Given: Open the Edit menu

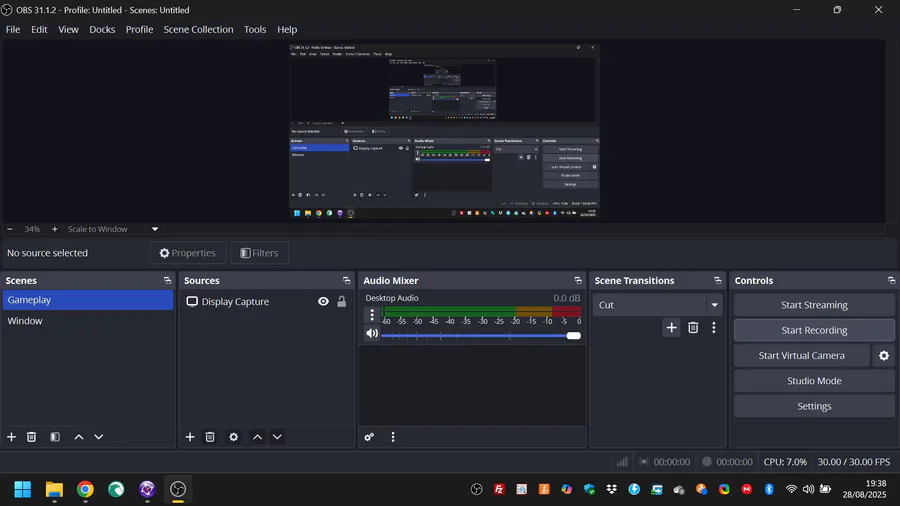Looking at the screenshot, I should coord(39,29).
